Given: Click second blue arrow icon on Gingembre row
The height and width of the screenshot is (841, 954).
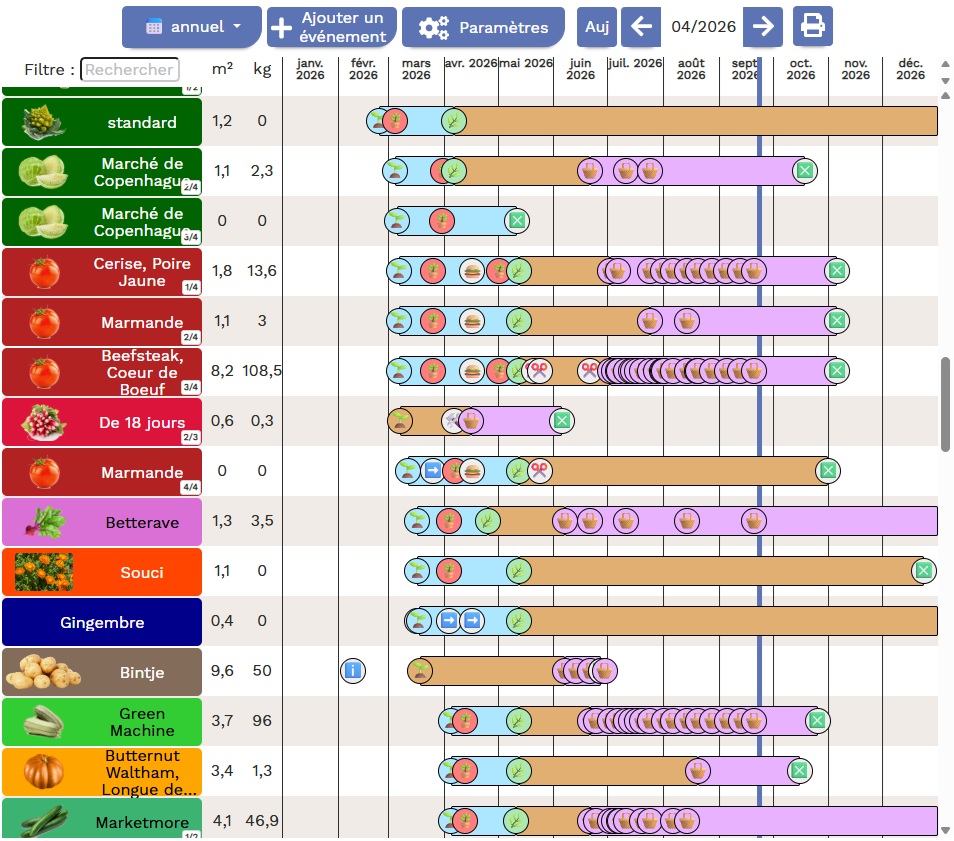Looking at the screenshot, I should point(472,621).
